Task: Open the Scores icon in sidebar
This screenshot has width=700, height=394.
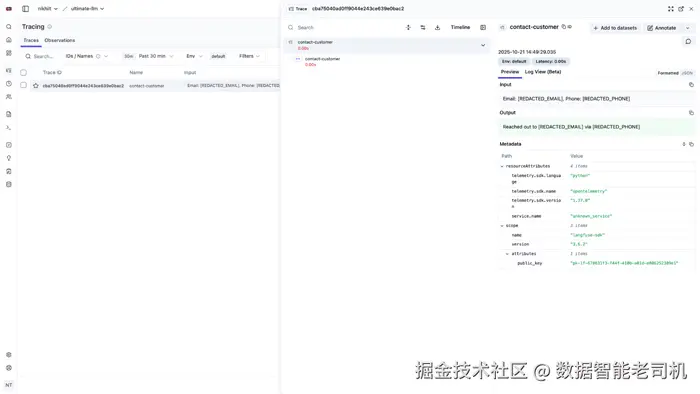Action: (x=8, y=145)
